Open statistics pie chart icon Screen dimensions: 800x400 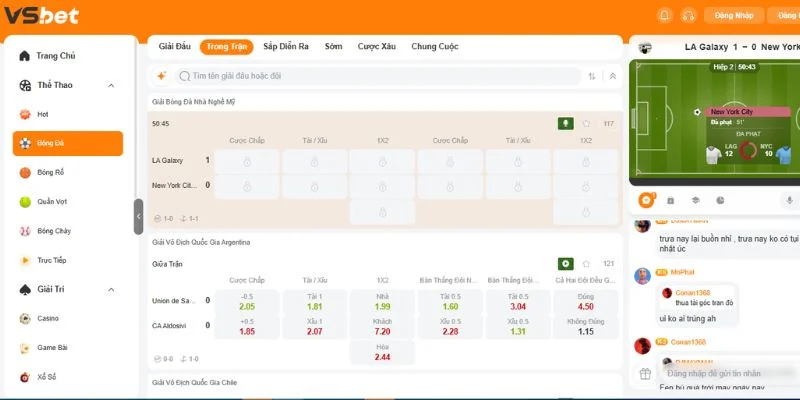tap(720, 201)
